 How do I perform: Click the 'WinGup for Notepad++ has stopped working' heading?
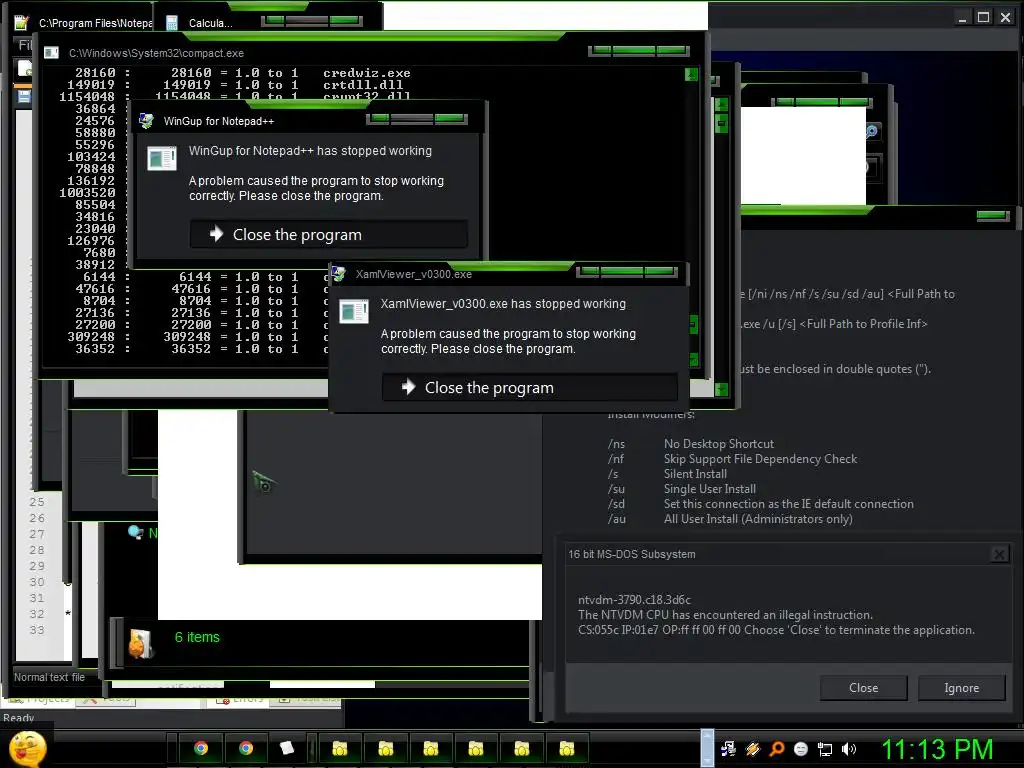[310, 151]
